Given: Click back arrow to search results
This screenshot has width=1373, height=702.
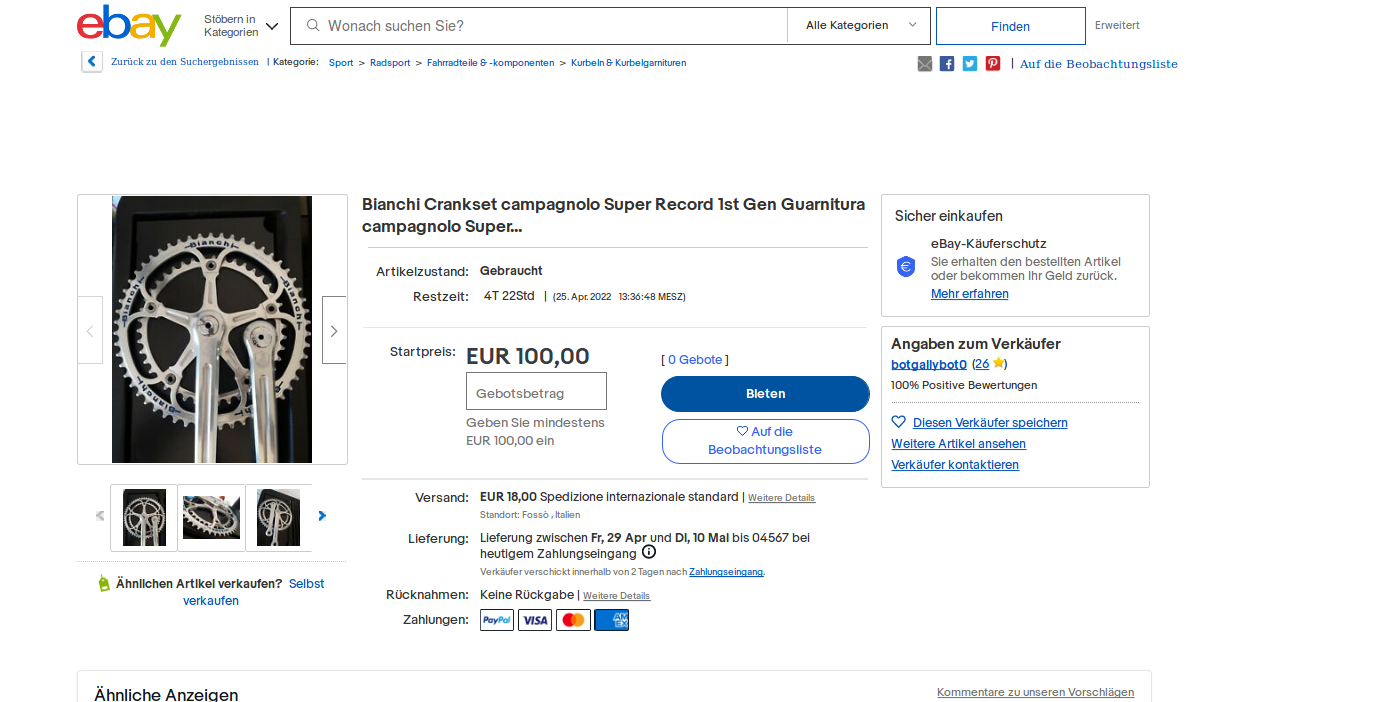Looking at the screenshot, I should [92, 62].
